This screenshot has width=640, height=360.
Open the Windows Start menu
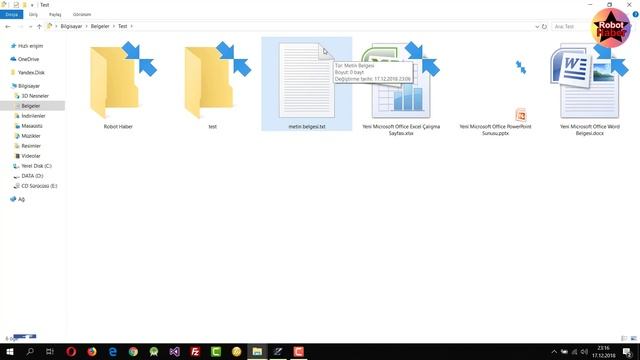pyautogui.click(x=10, y=351)
